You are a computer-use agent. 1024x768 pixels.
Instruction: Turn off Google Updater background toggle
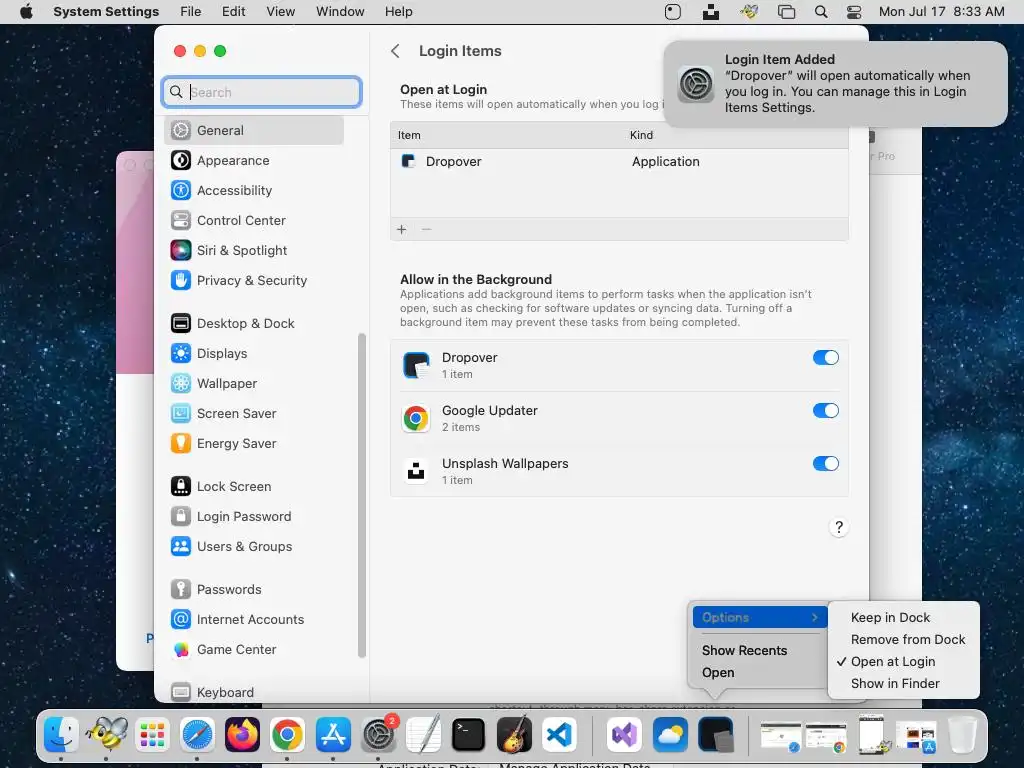tap(825, 410)
